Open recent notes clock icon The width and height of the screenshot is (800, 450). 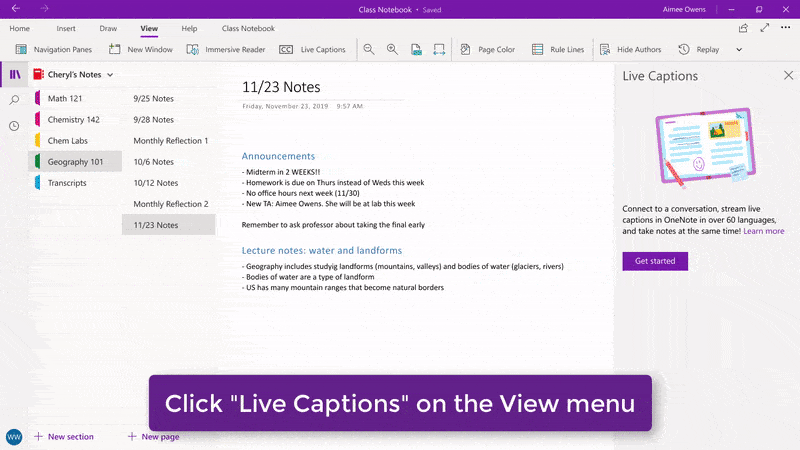coord(14,126)
